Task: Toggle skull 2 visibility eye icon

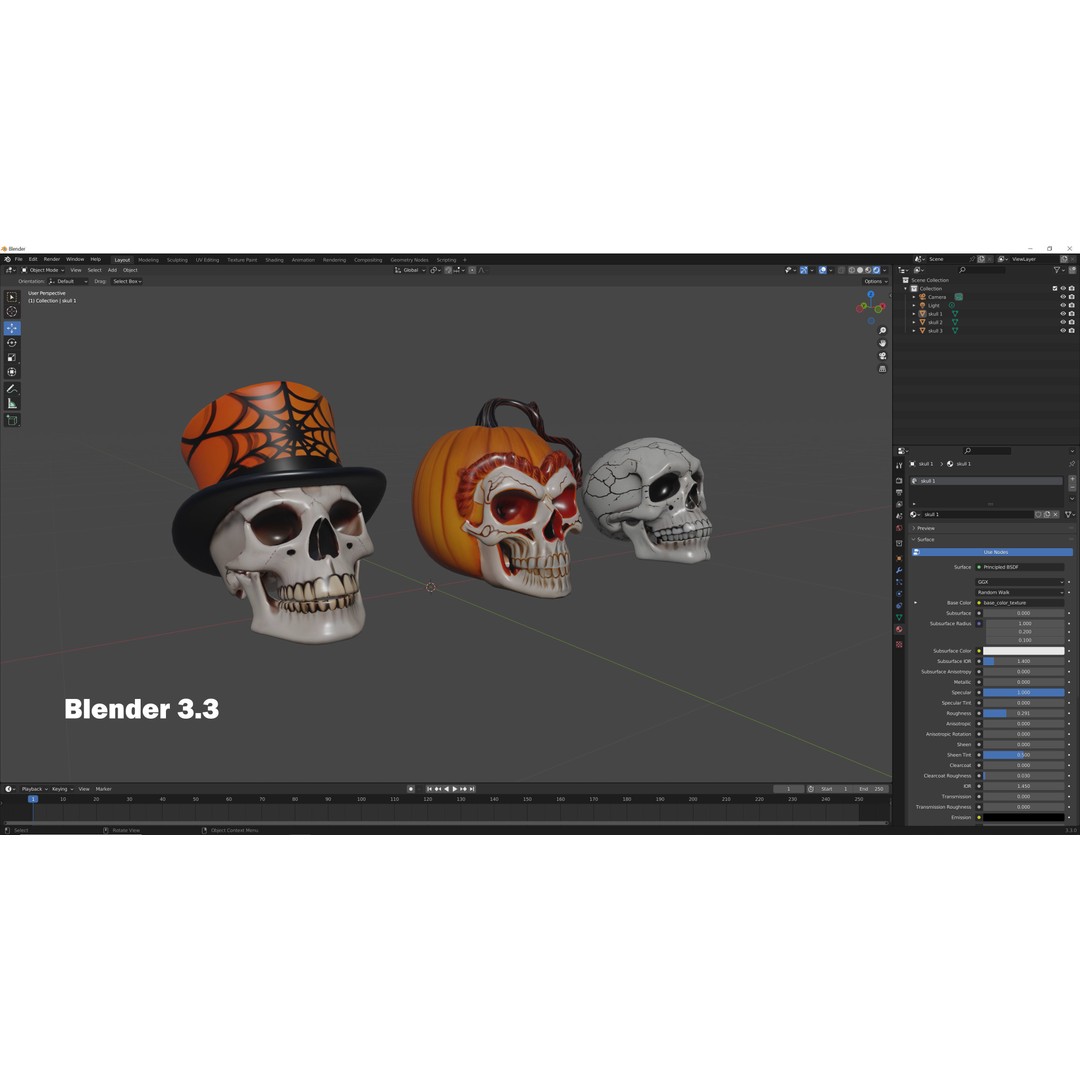Action: point(1063,322)
